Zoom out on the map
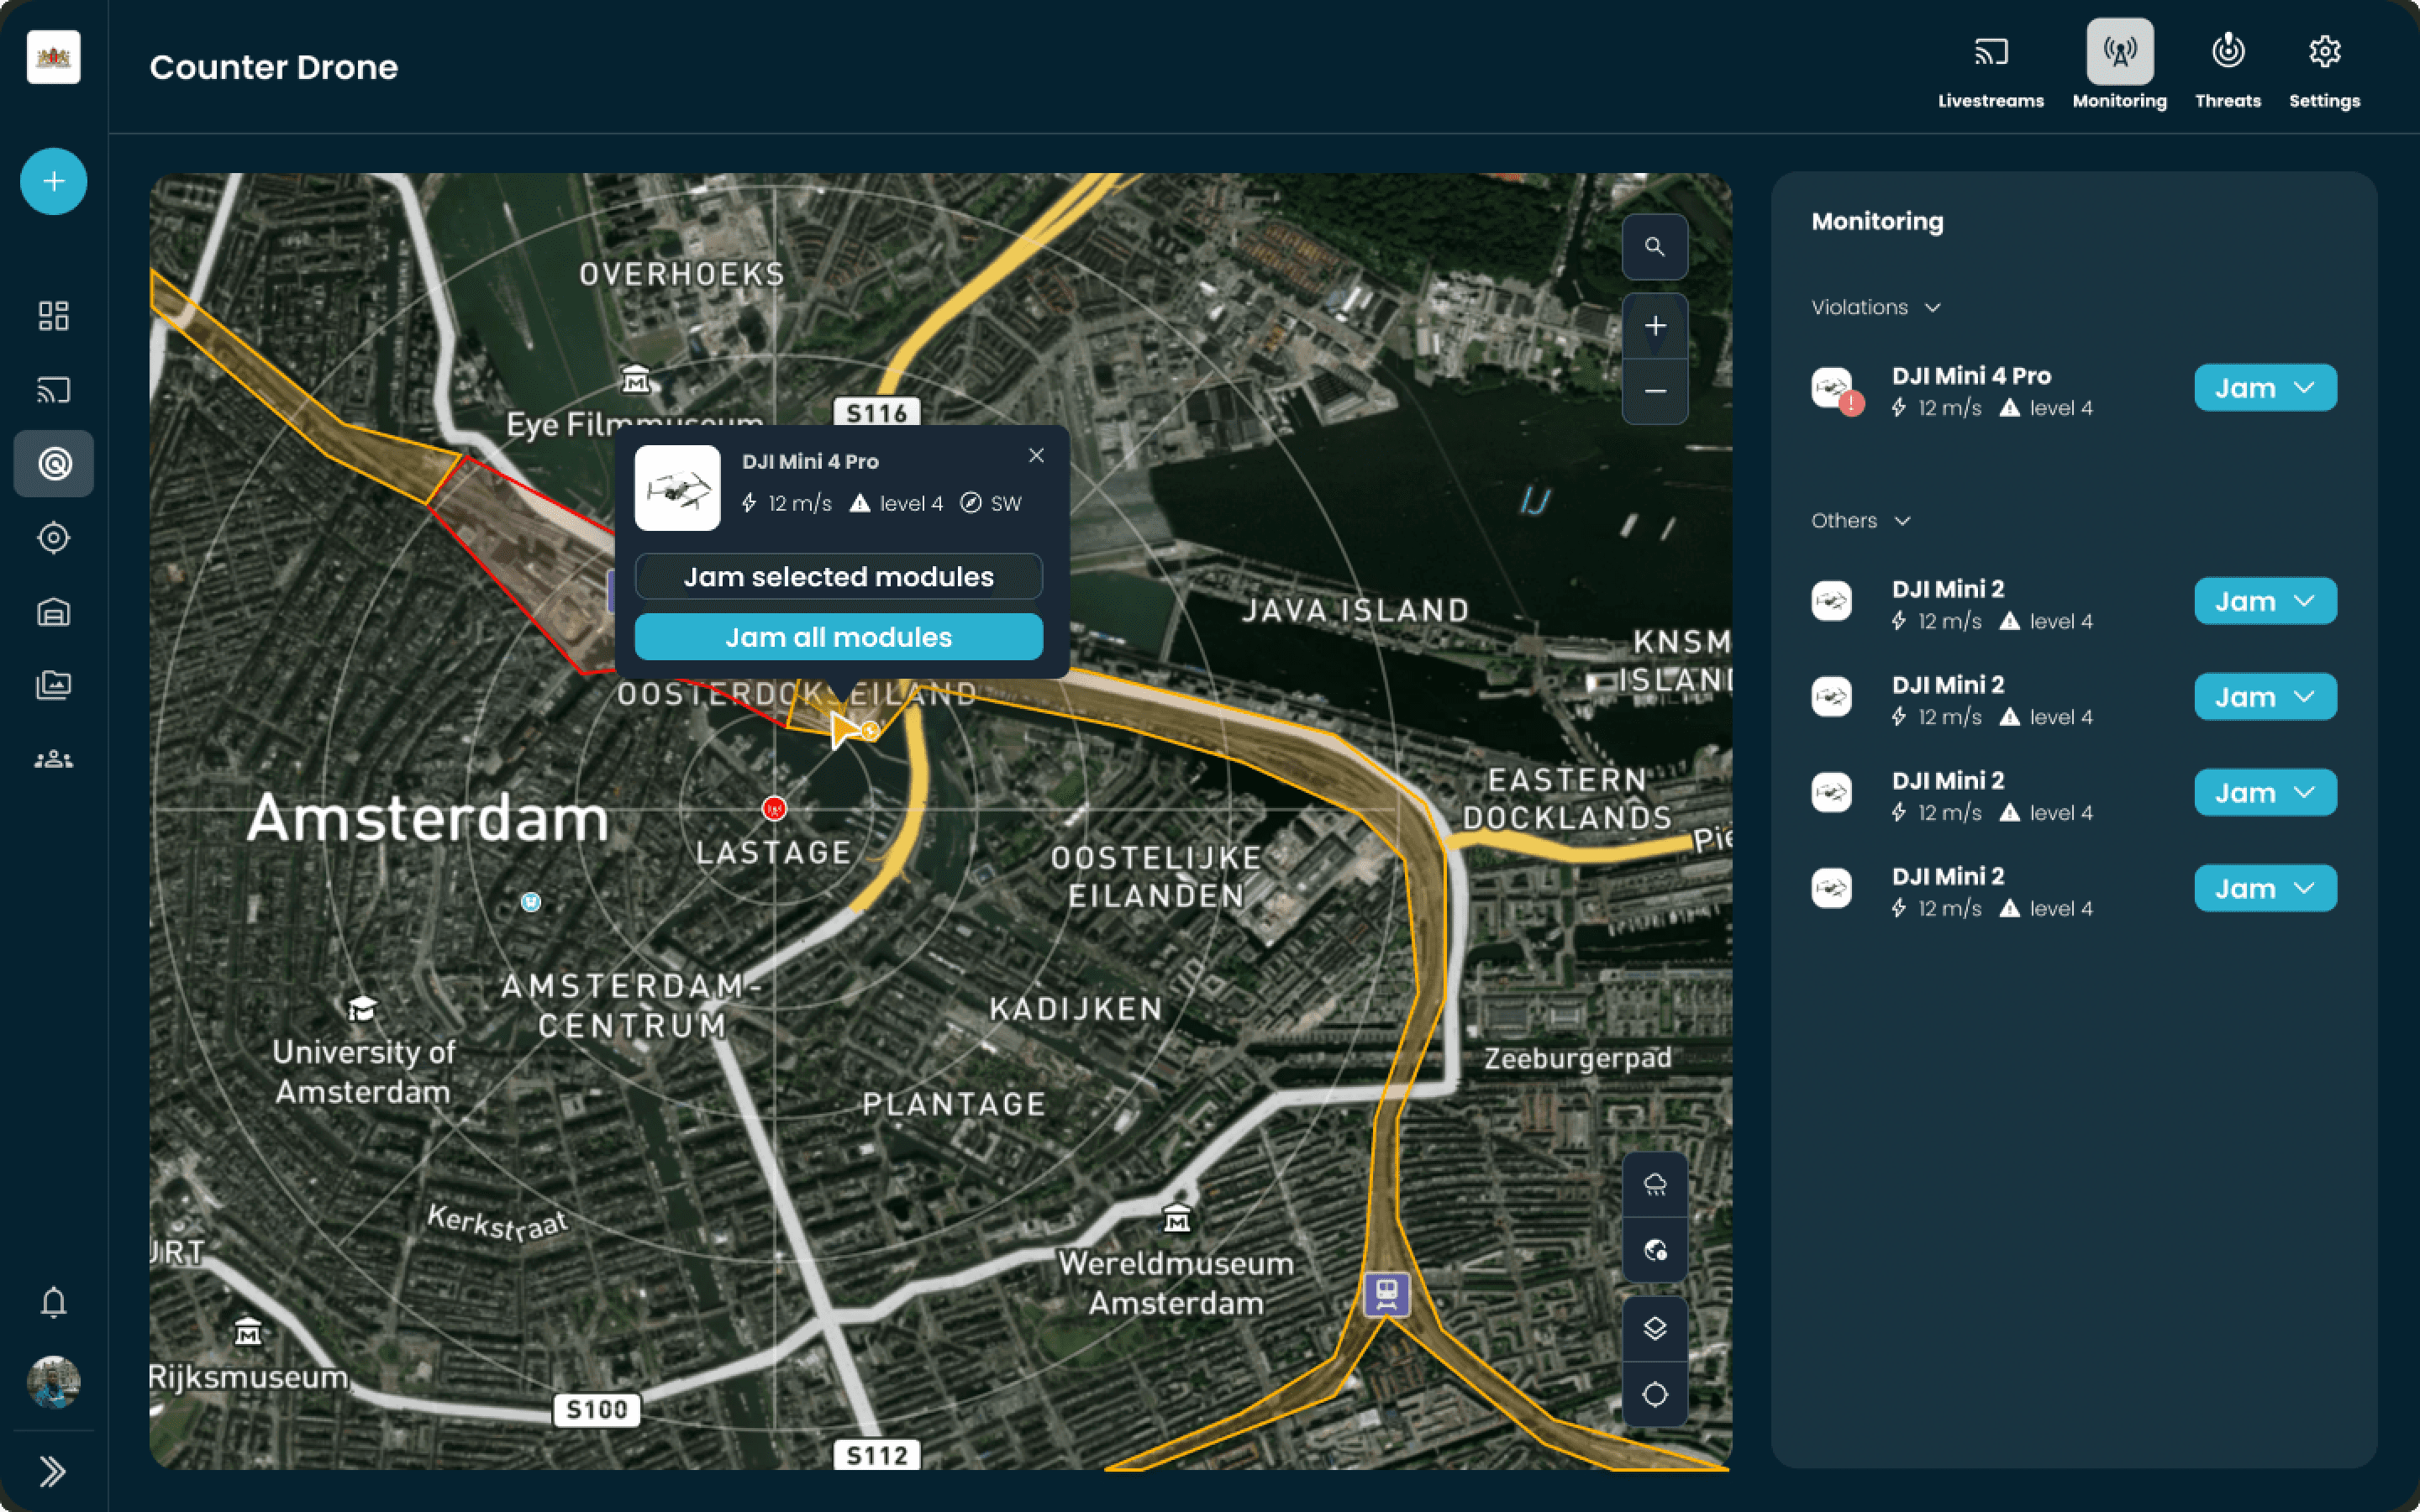The height and width of the screenshot is (1512, 2420). [1655, 391]
